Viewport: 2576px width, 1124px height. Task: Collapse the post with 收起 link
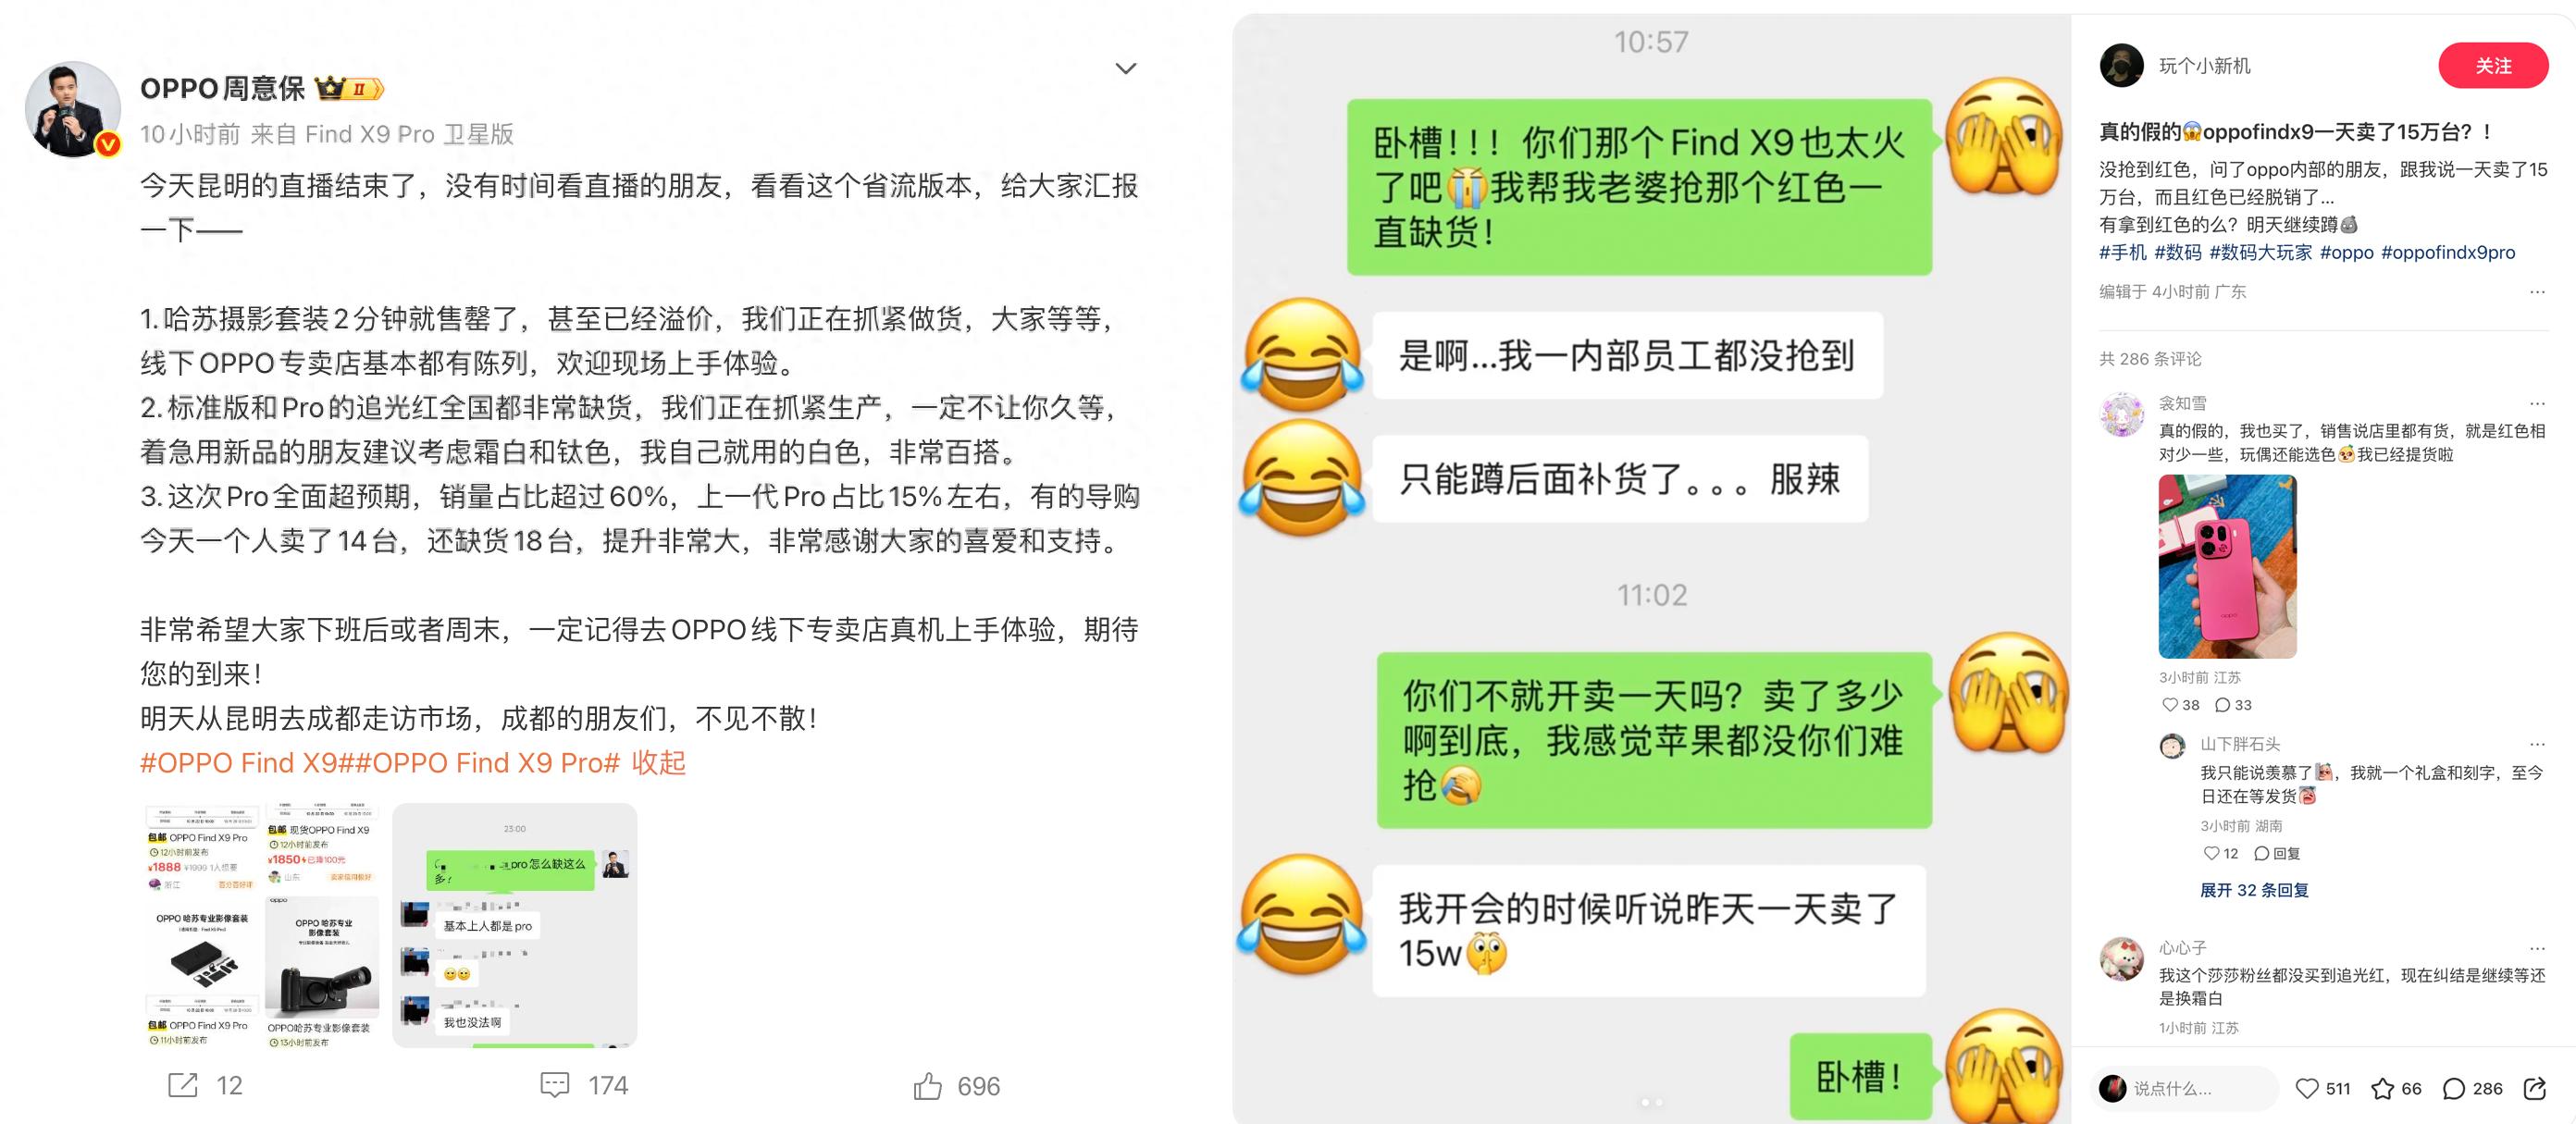[658, 763]
